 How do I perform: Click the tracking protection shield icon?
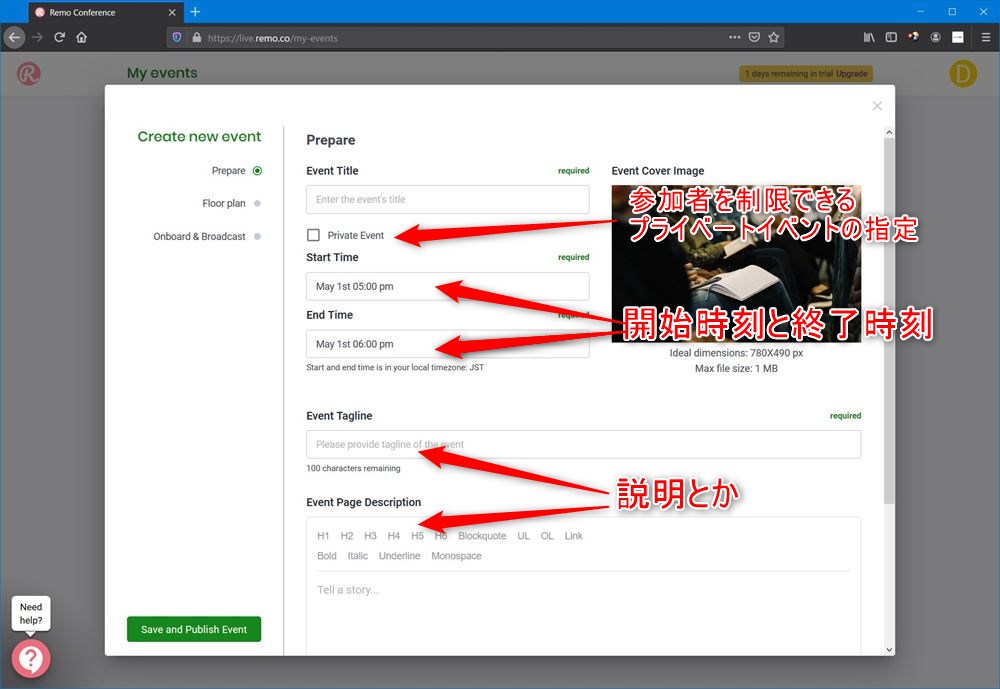pyautogui.click(x=177, y=38)
